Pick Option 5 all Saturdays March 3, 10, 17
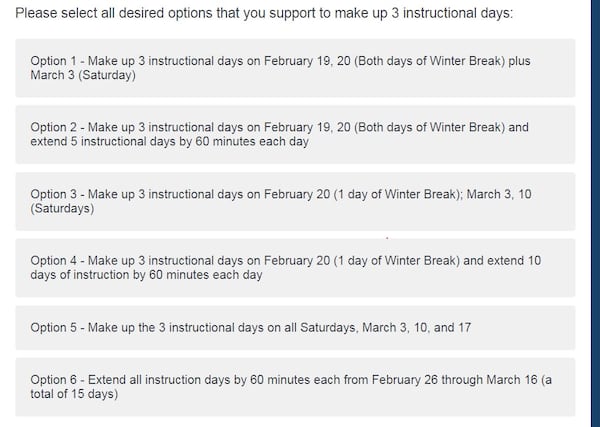This screenshot has width=600, height=427. [x=295, y=328]
